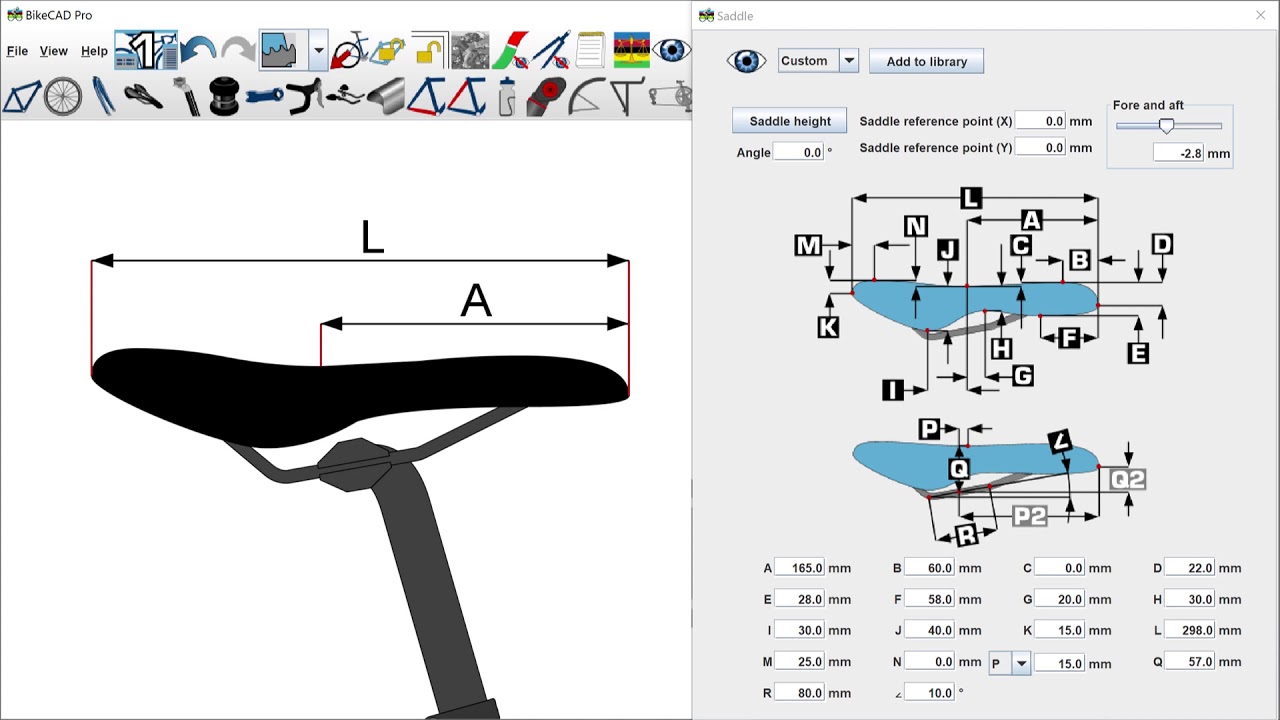This screenshot has width=1280, height=720.
Task: Click the Saddle height button
Action: click(790, 121)
